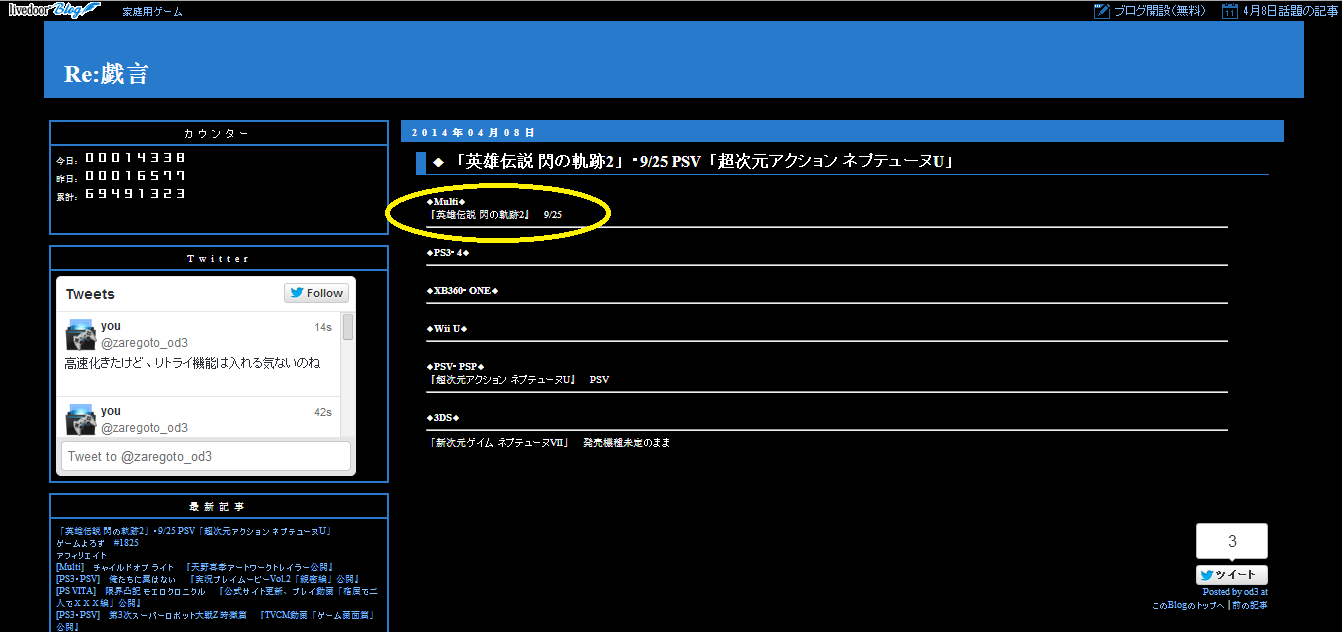Open @zaregoto_od3 handle in first tweet
The image size is (1342, 632).
point(144,343)
